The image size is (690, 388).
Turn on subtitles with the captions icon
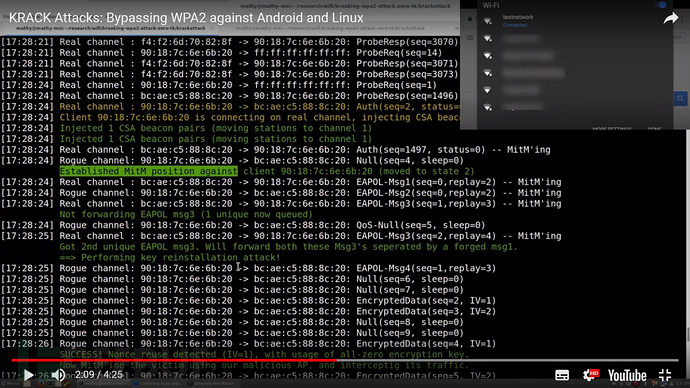[562, 375]
